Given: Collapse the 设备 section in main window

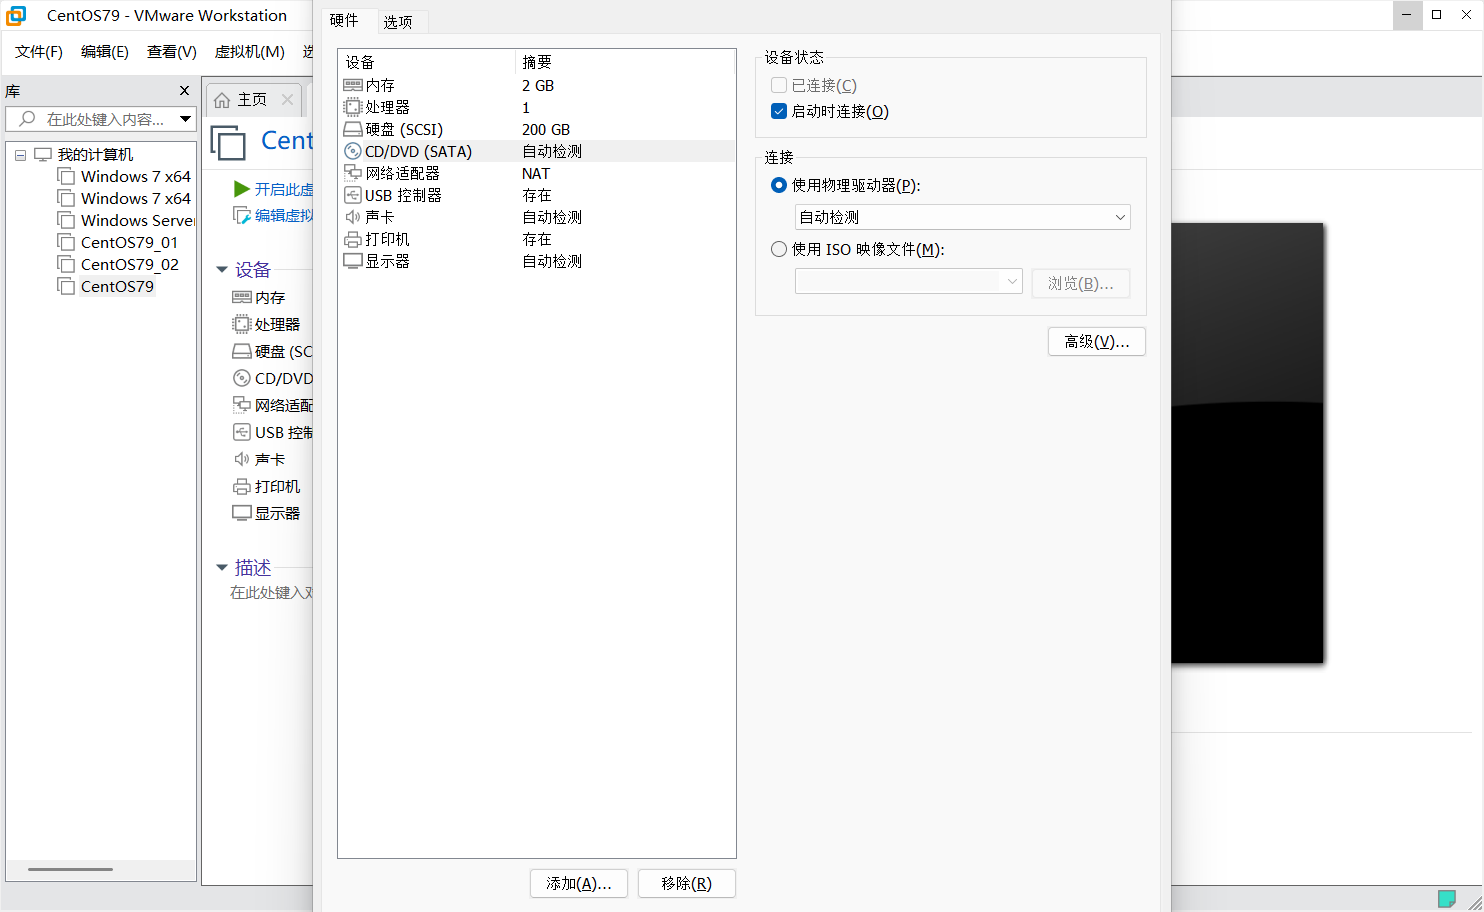Looking at the screenshot, I should [x=222, y=270].
